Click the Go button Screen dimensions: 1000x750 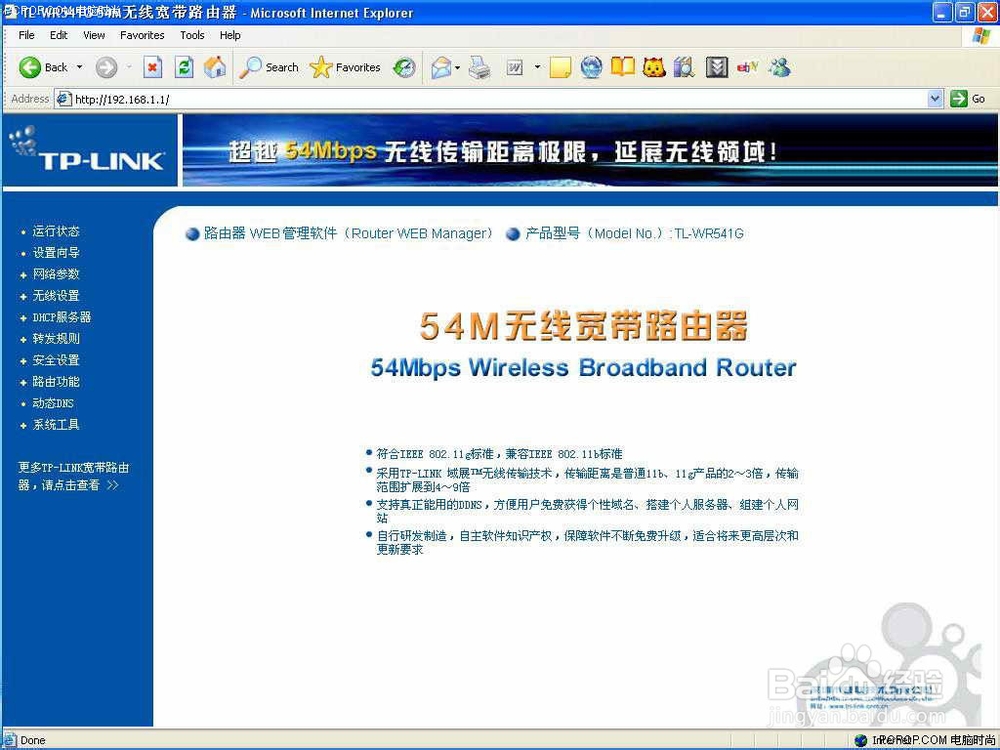(x=967, y=99)
